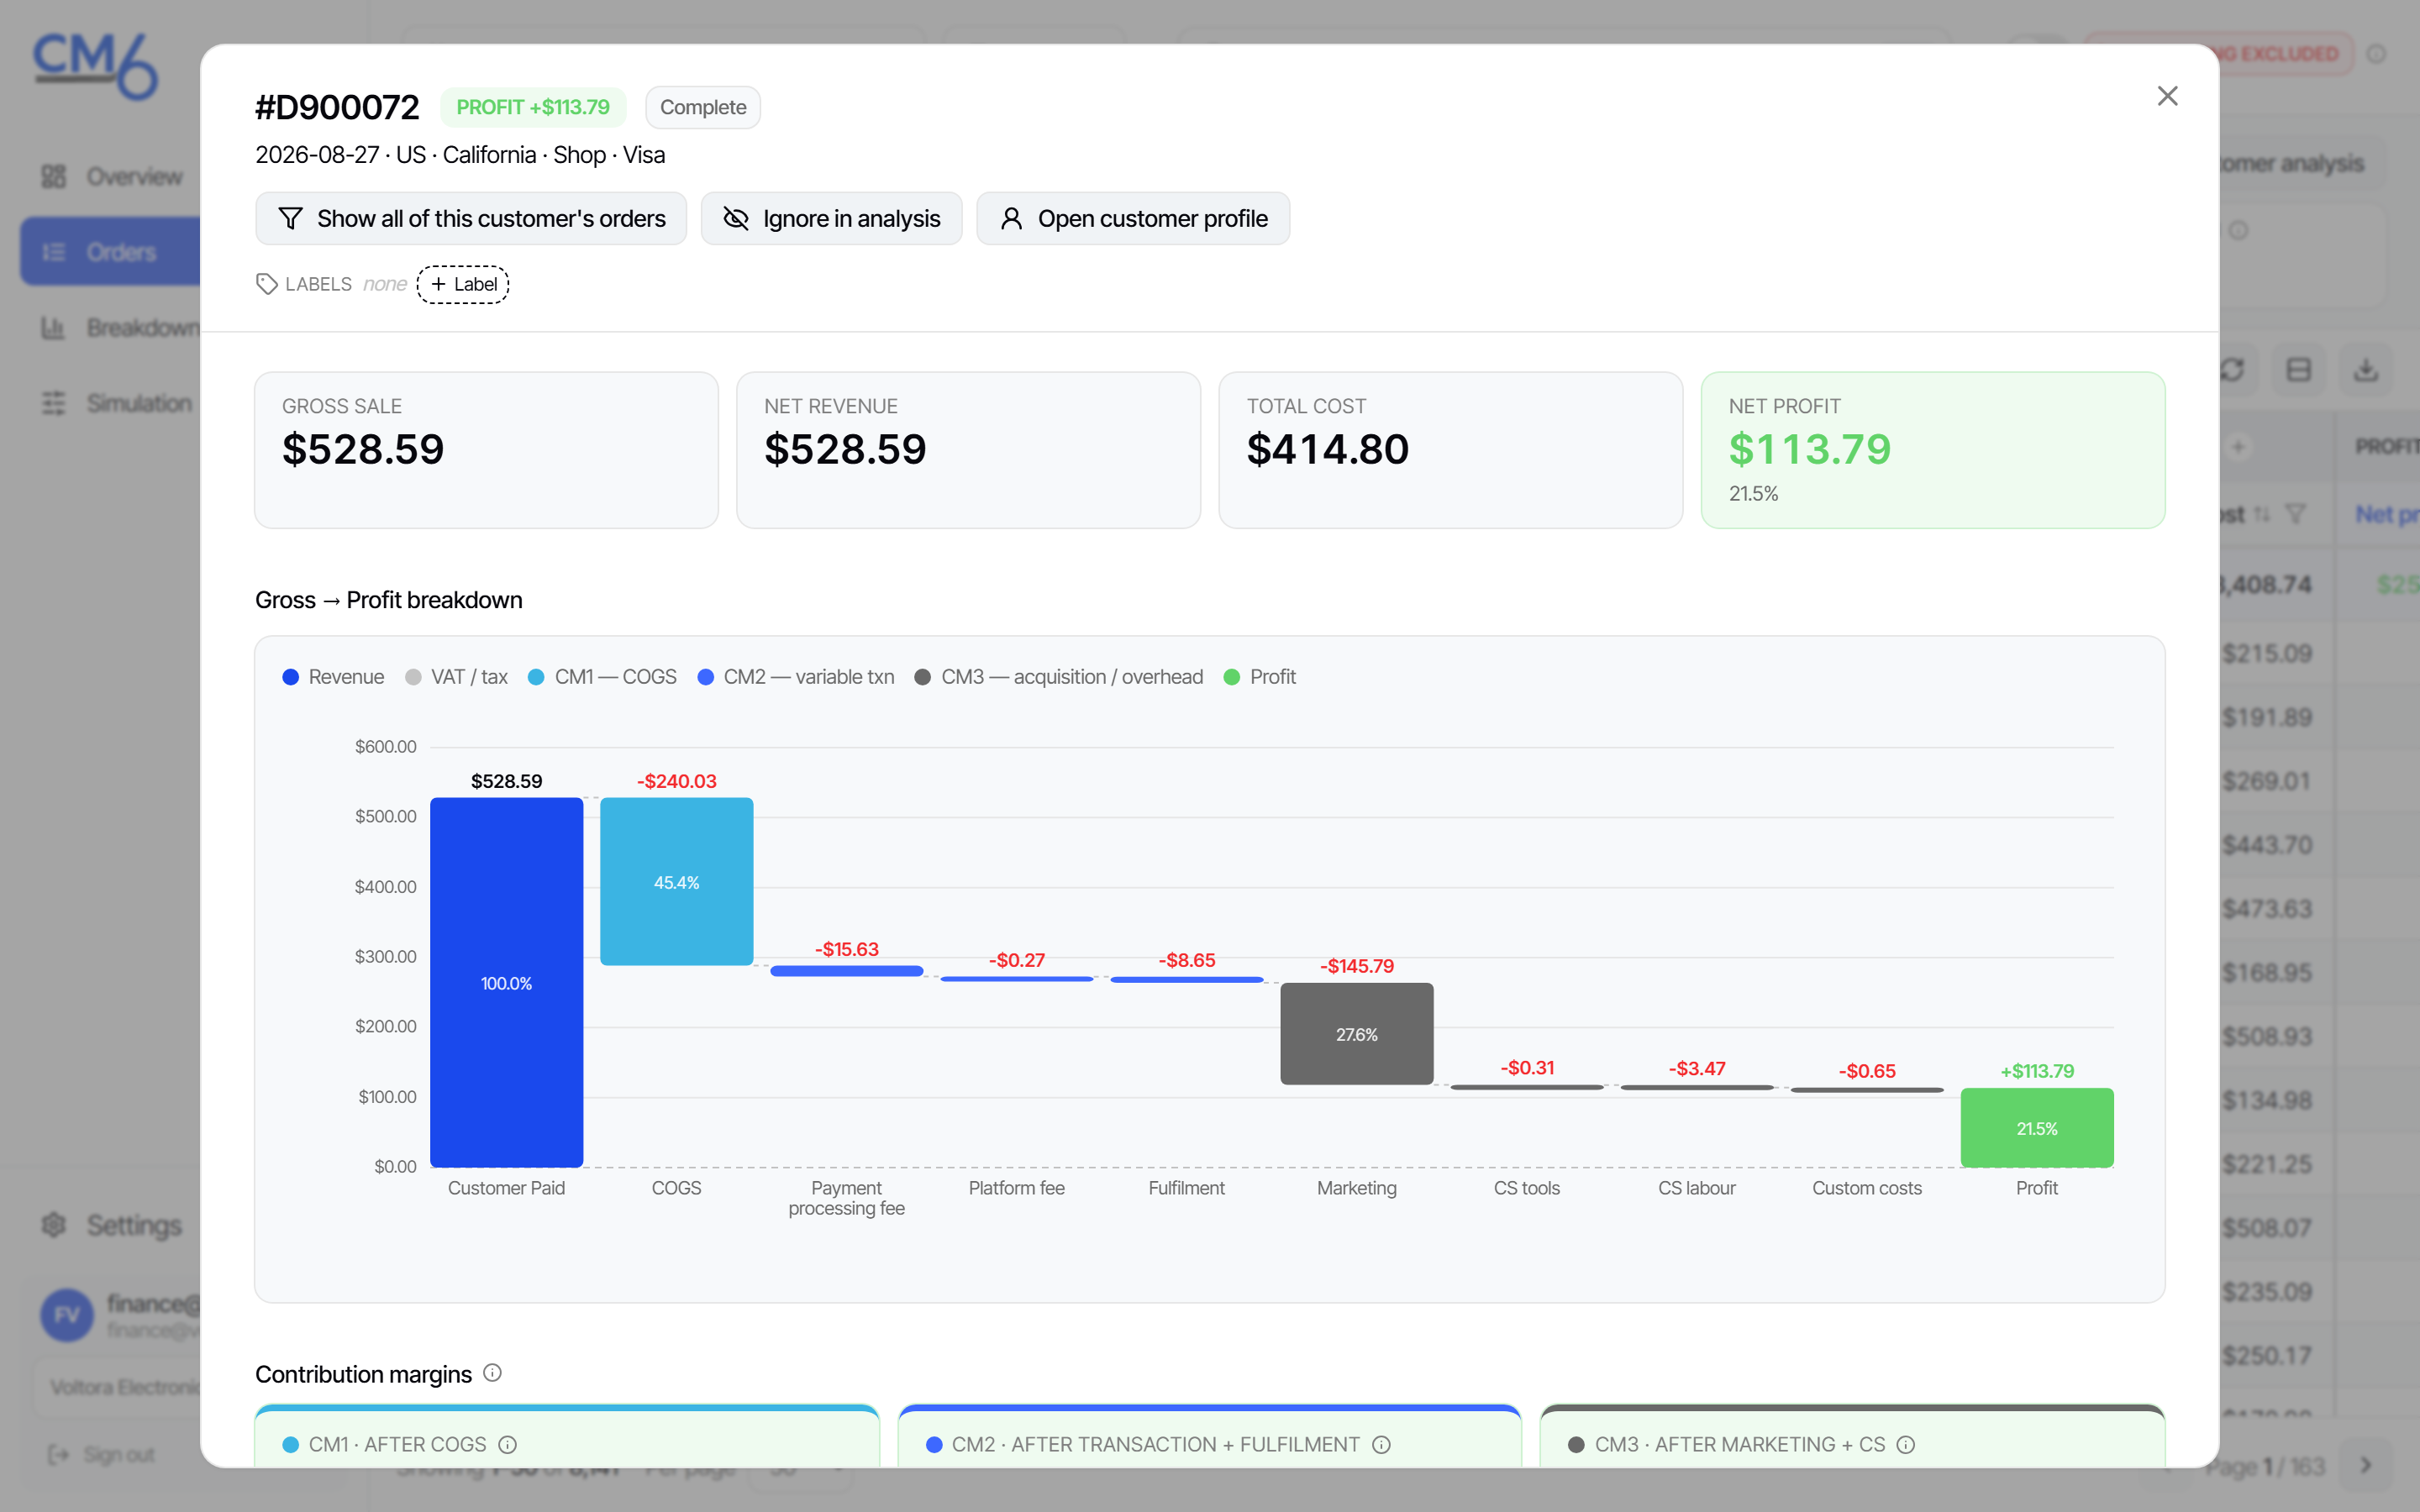Click the PROFIT +$113.79 badge

click(x=533, y=107)
